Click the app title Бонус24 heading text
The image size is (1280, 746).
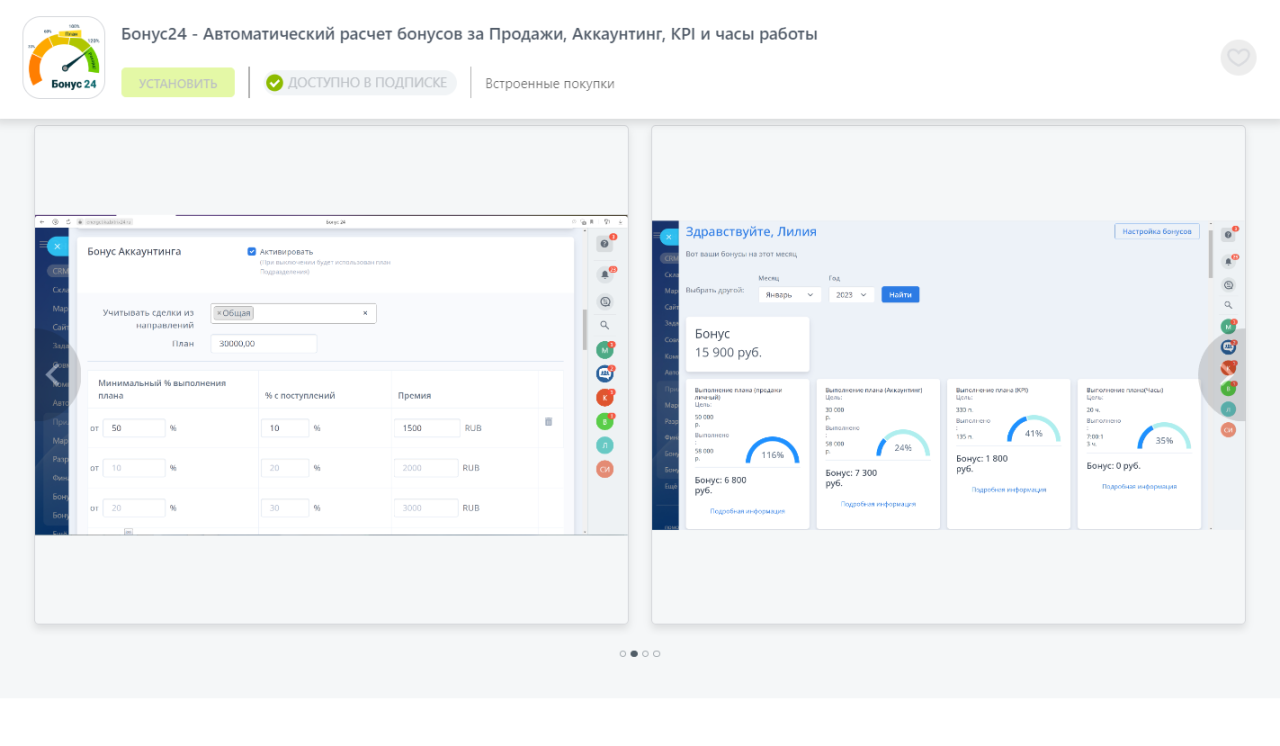pyautogui.click(x=469, y=34)
